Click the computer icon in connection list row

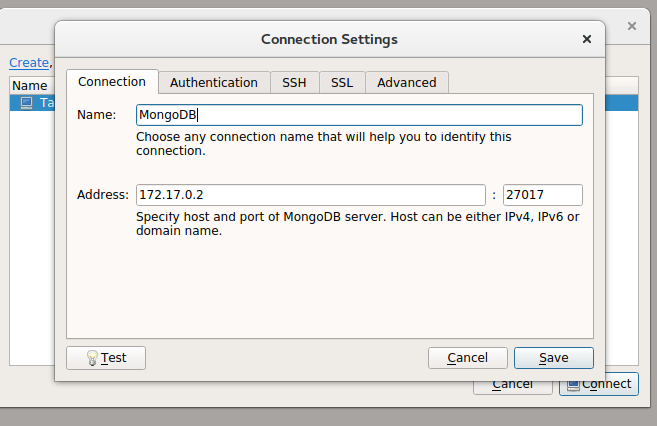26,103
